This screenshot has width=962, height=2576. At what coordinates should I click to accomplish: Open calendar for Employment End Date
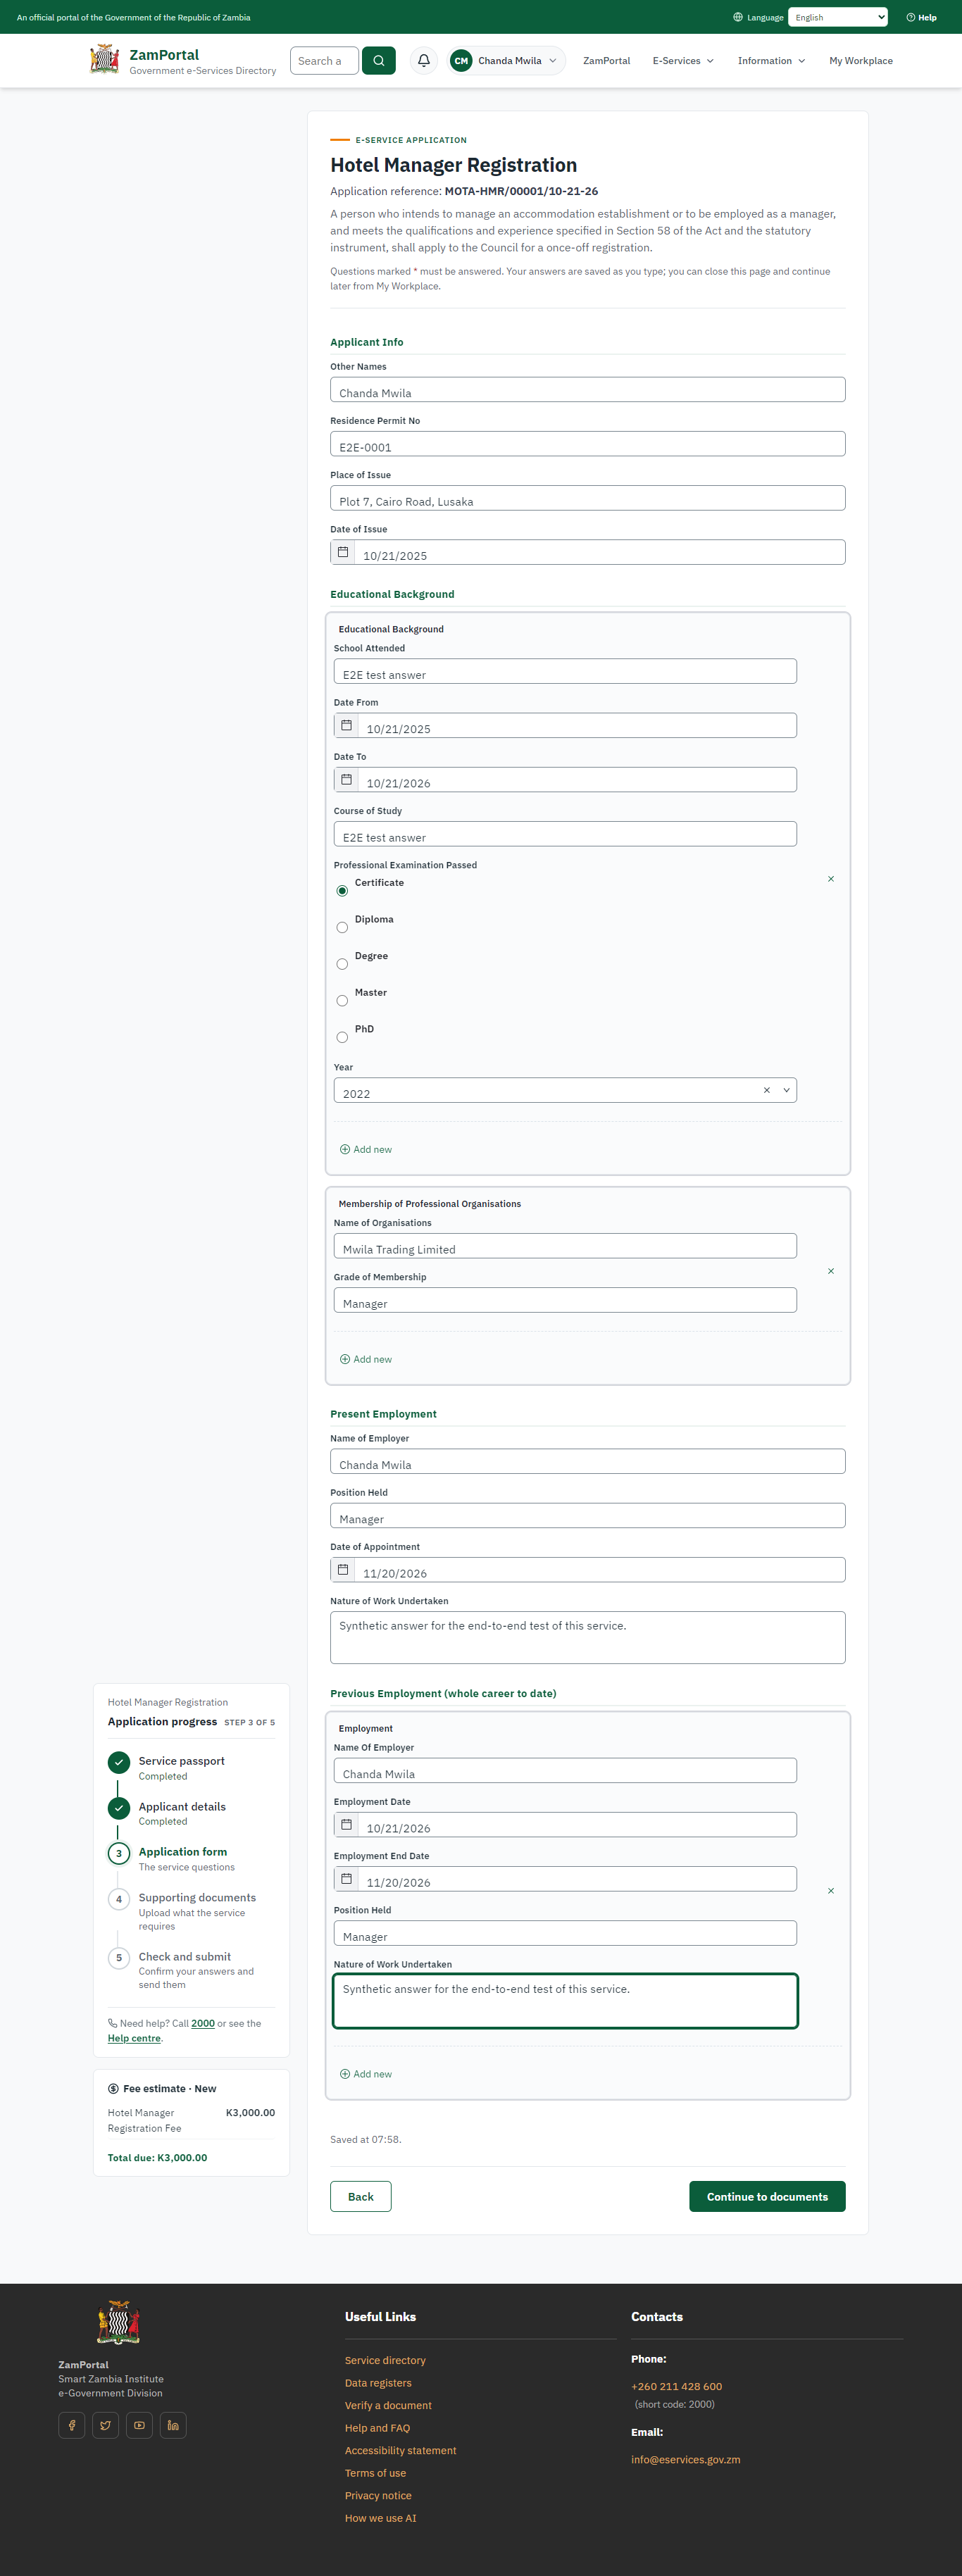pyautogui.click(x=346, y=1878)
